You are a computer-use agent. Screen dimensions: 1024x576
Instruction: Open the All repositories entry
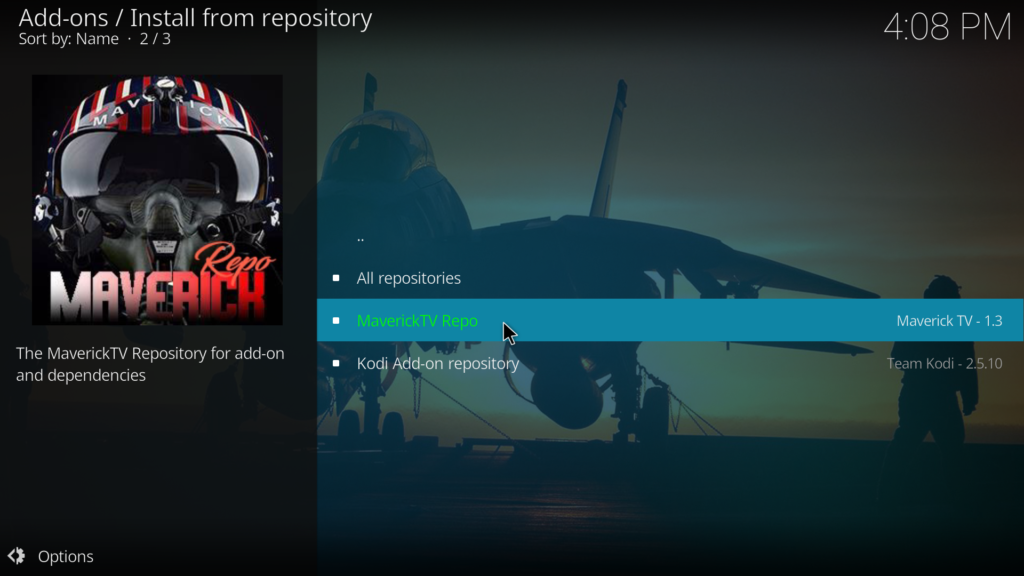[x=670, y=278]
